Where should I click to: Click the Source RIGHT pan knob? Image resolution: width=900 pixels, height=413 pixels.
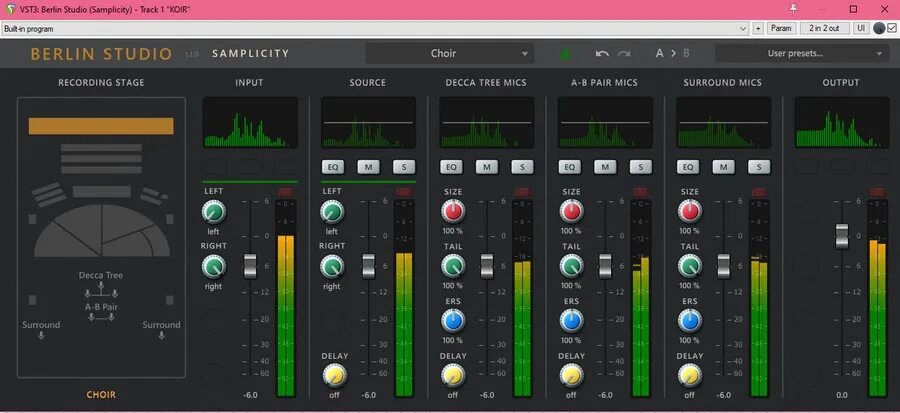332,267
